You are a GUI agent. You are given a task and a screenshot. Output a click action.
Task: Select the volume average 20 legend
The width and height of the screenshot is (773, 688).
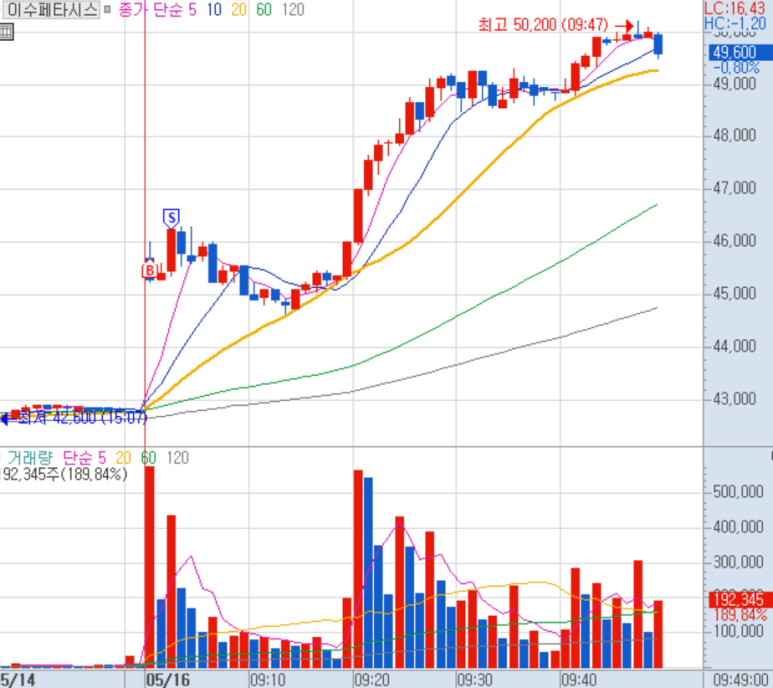123,458
